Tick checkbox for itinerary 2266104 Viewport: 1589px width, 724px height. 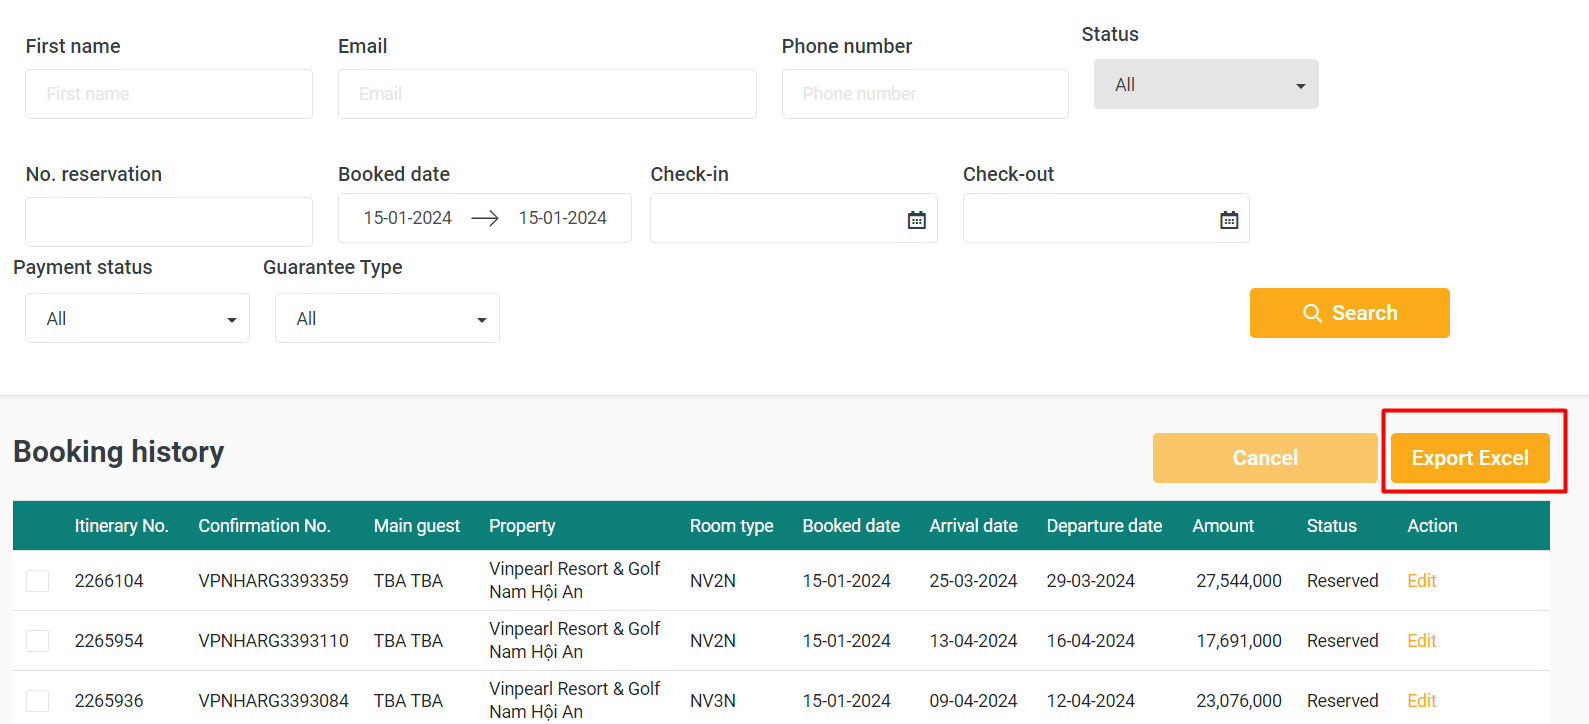pos(38,581)
